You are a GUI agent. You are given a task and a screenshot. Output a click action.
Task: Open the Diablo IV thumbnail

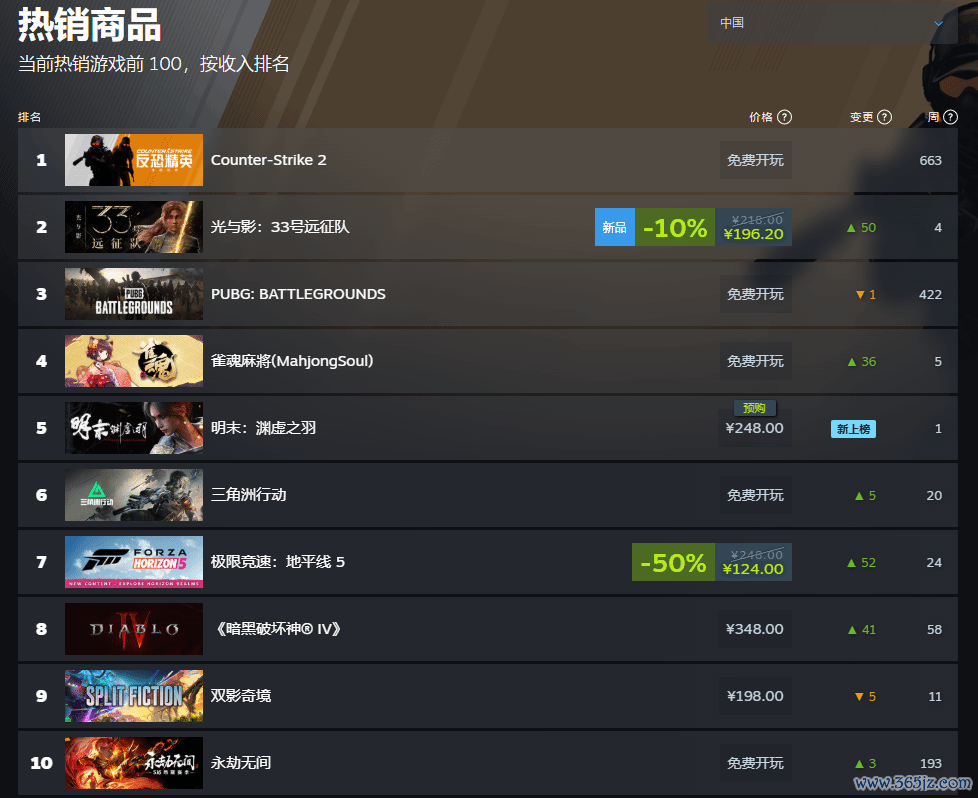coord(134,629)
